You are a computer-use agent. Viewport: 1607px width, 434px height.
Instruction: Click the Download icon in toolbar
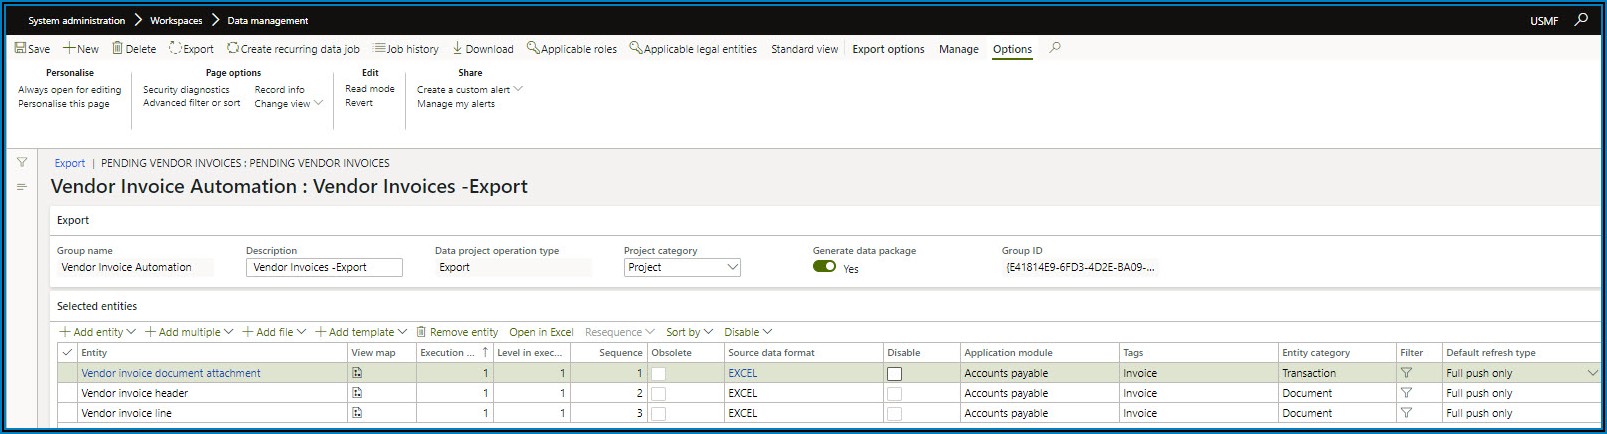(458, 48)
